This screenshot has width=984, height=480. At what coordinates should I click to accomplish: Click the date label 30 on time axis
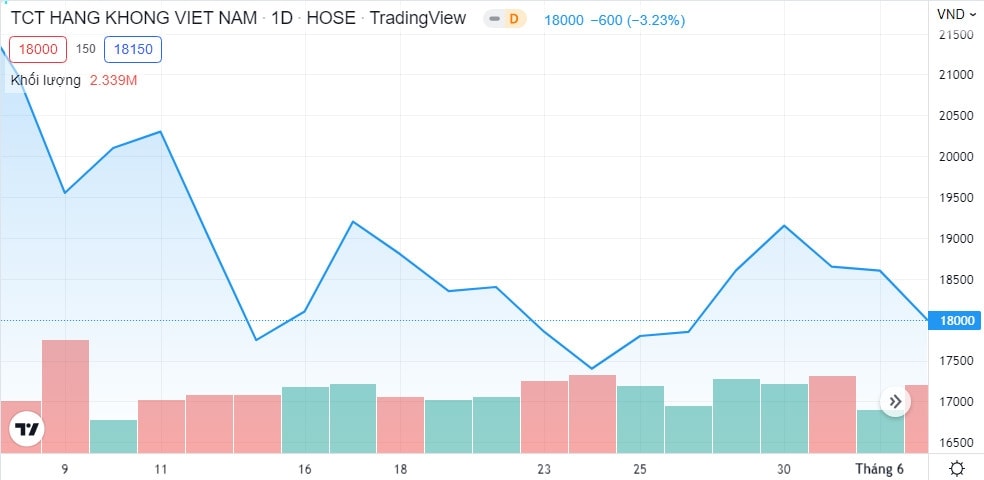(784, 469)
